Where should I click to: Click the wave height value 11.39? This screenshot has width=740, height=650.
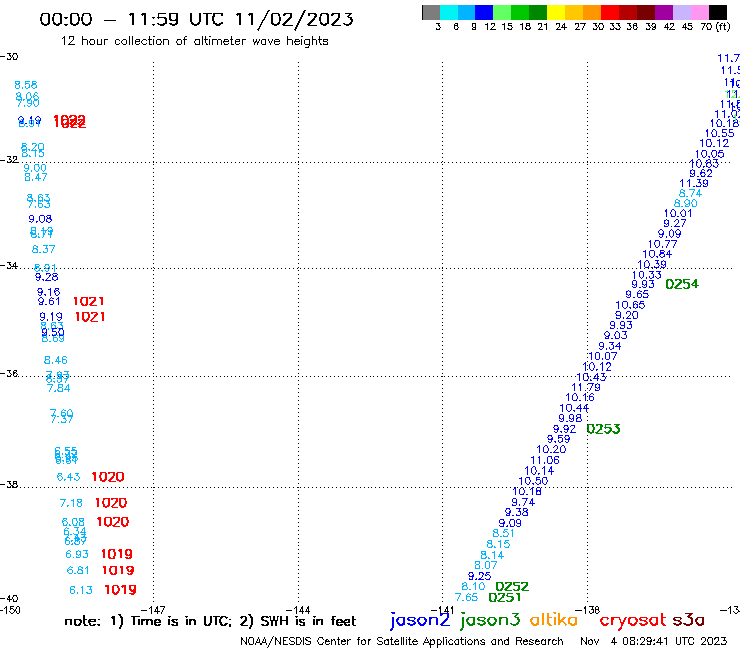point(694,184)
